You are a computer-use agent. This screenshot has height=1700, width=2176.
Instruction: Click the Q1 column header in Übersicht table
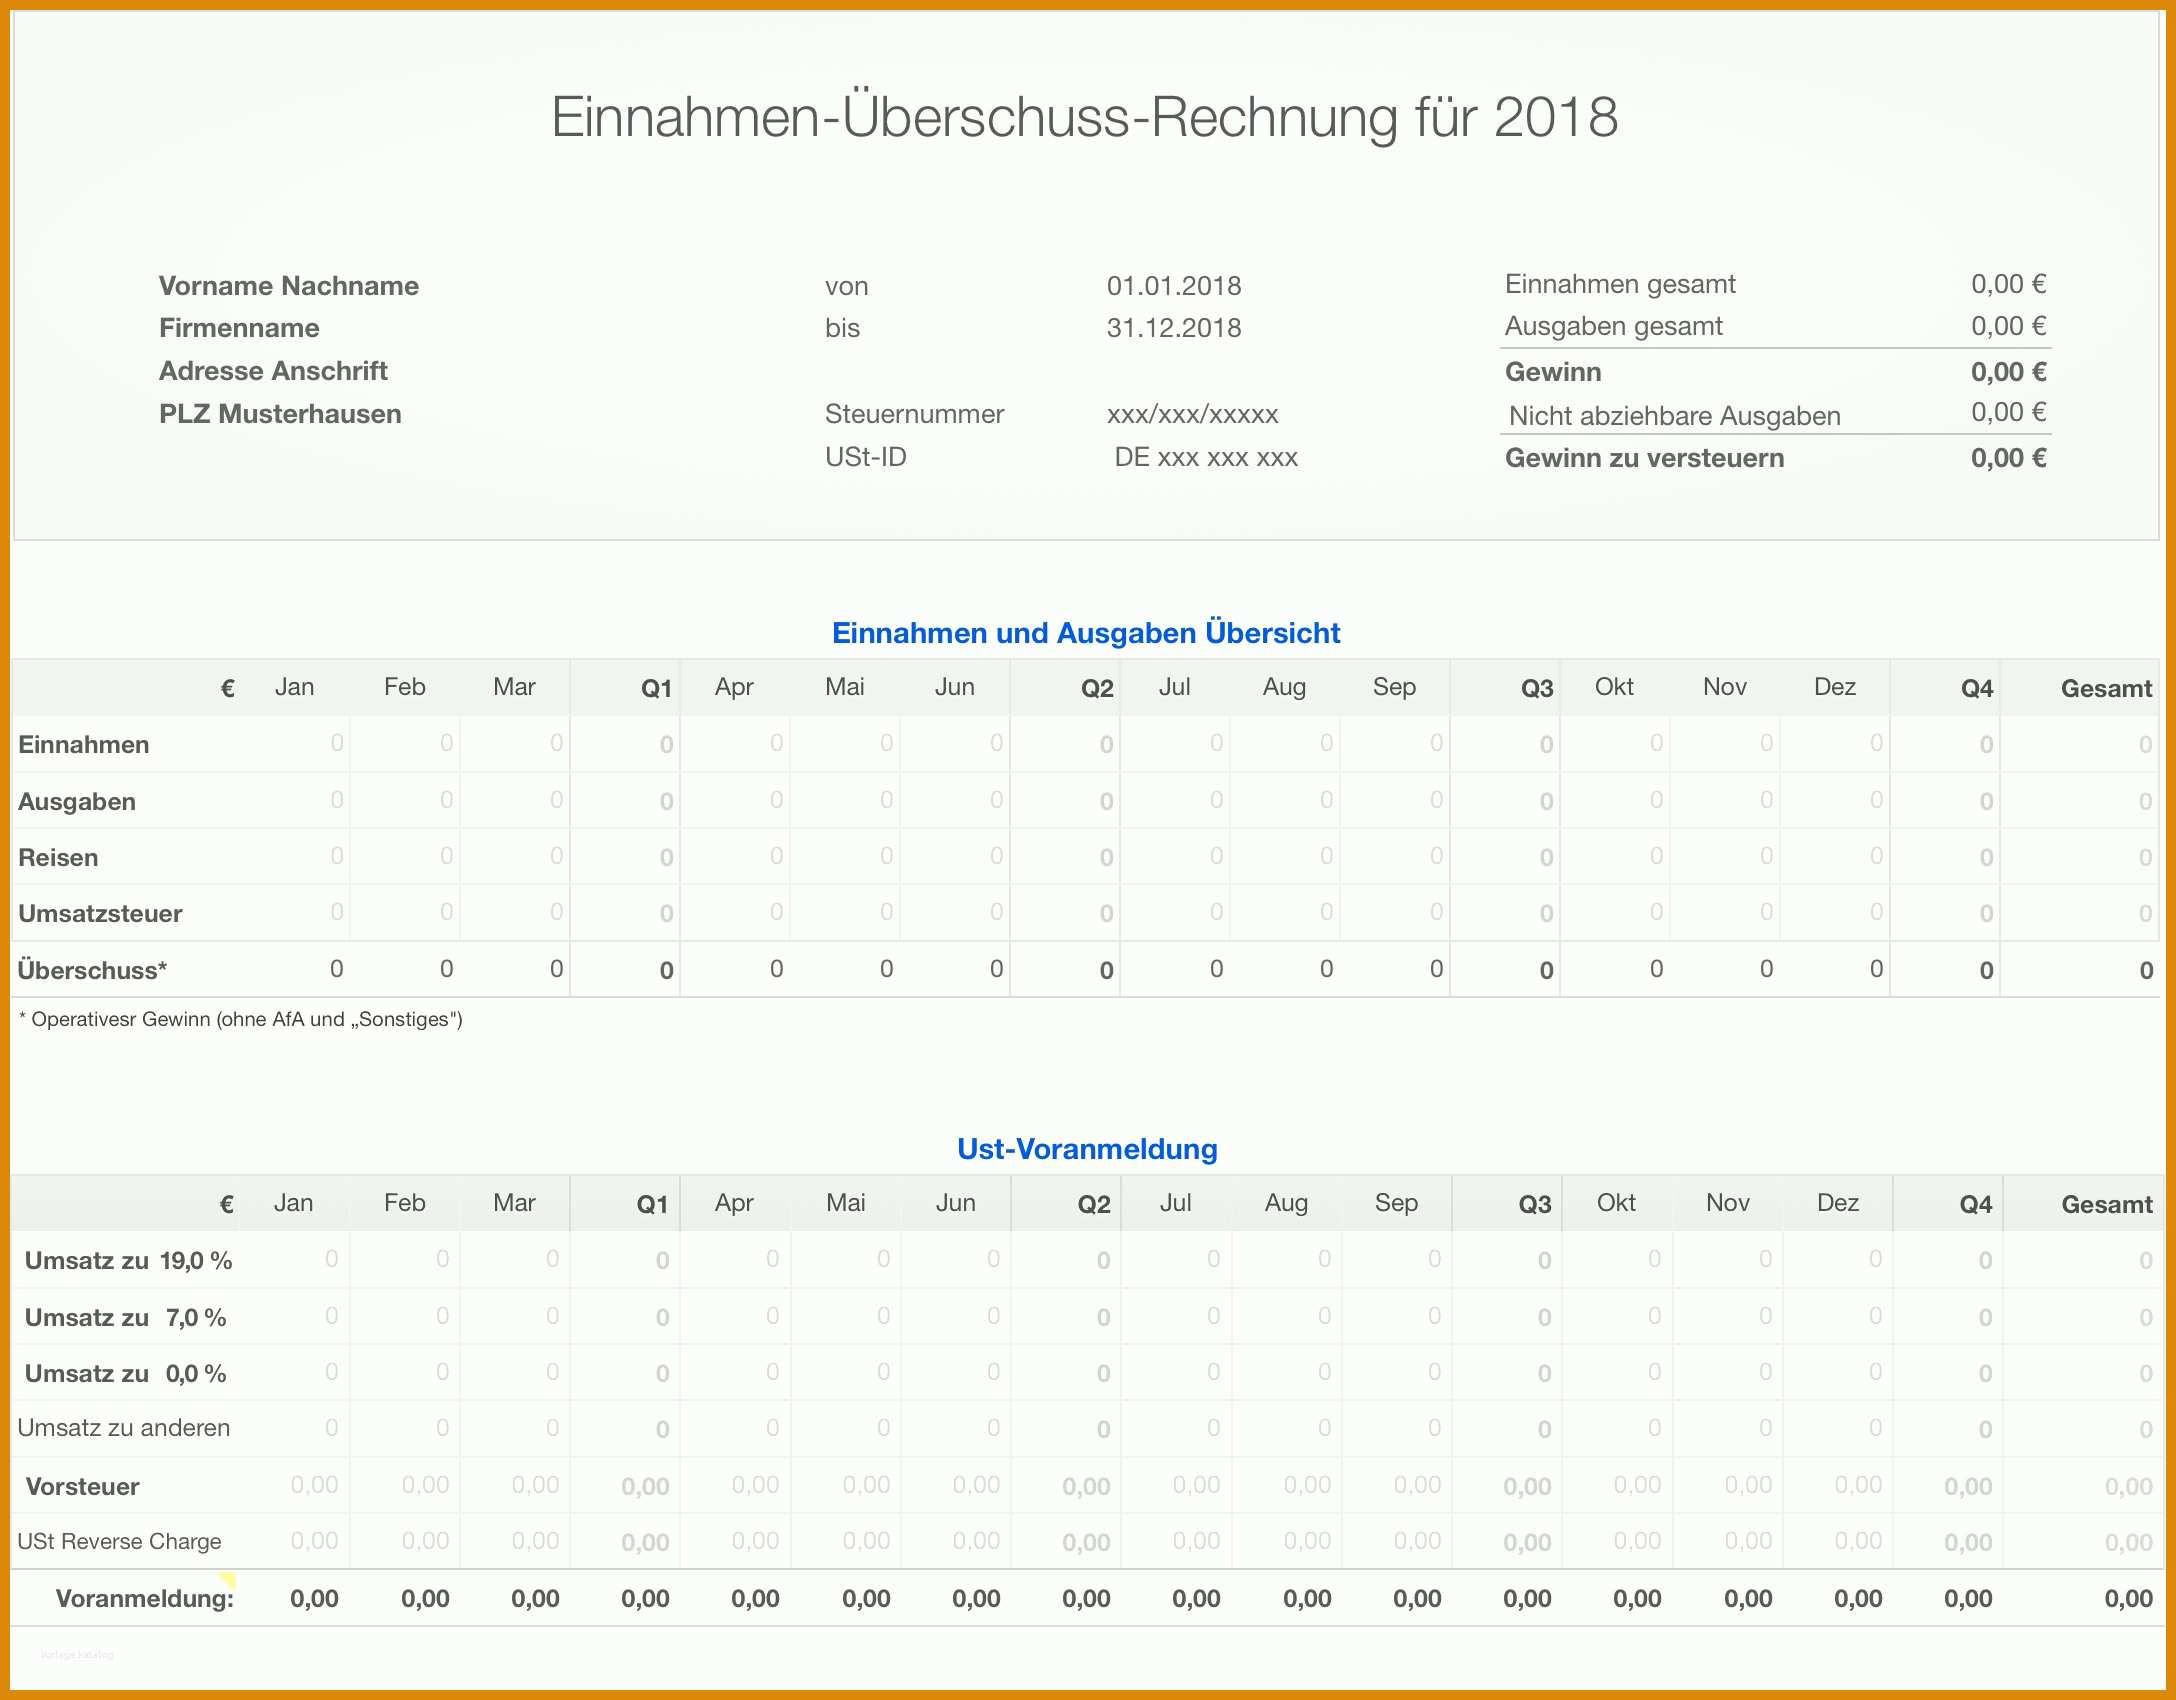pyautogui.click(x=656, y=688)
